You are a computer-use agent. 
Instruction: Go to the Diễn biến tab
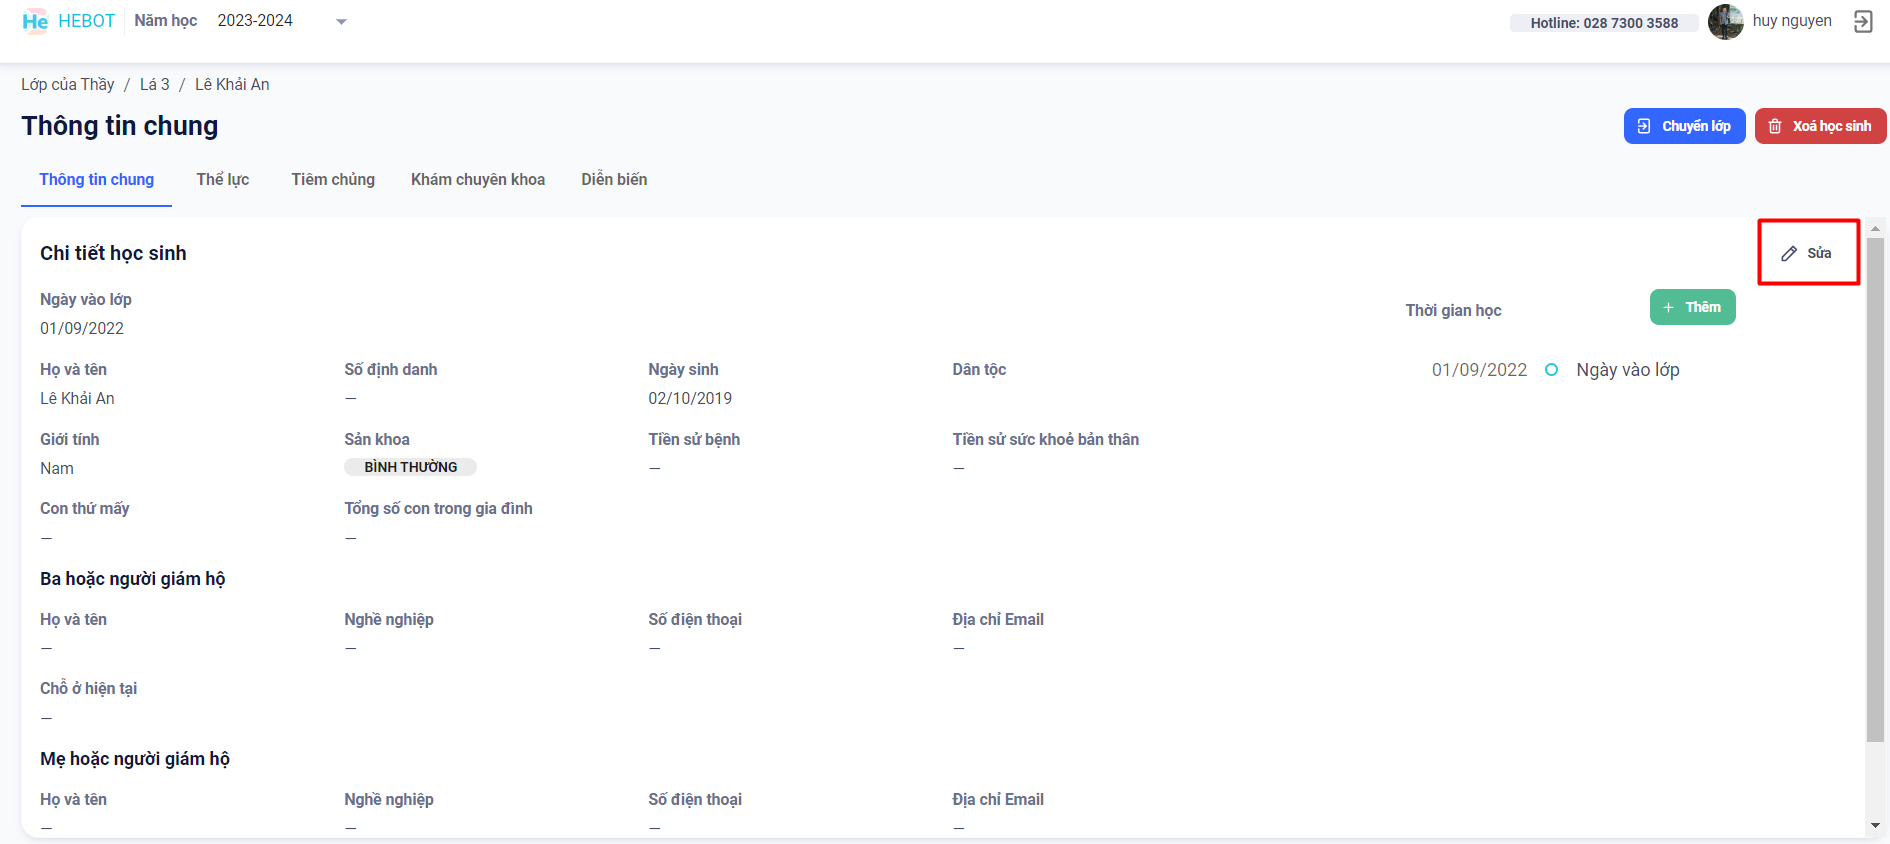[x=614, y=180]
